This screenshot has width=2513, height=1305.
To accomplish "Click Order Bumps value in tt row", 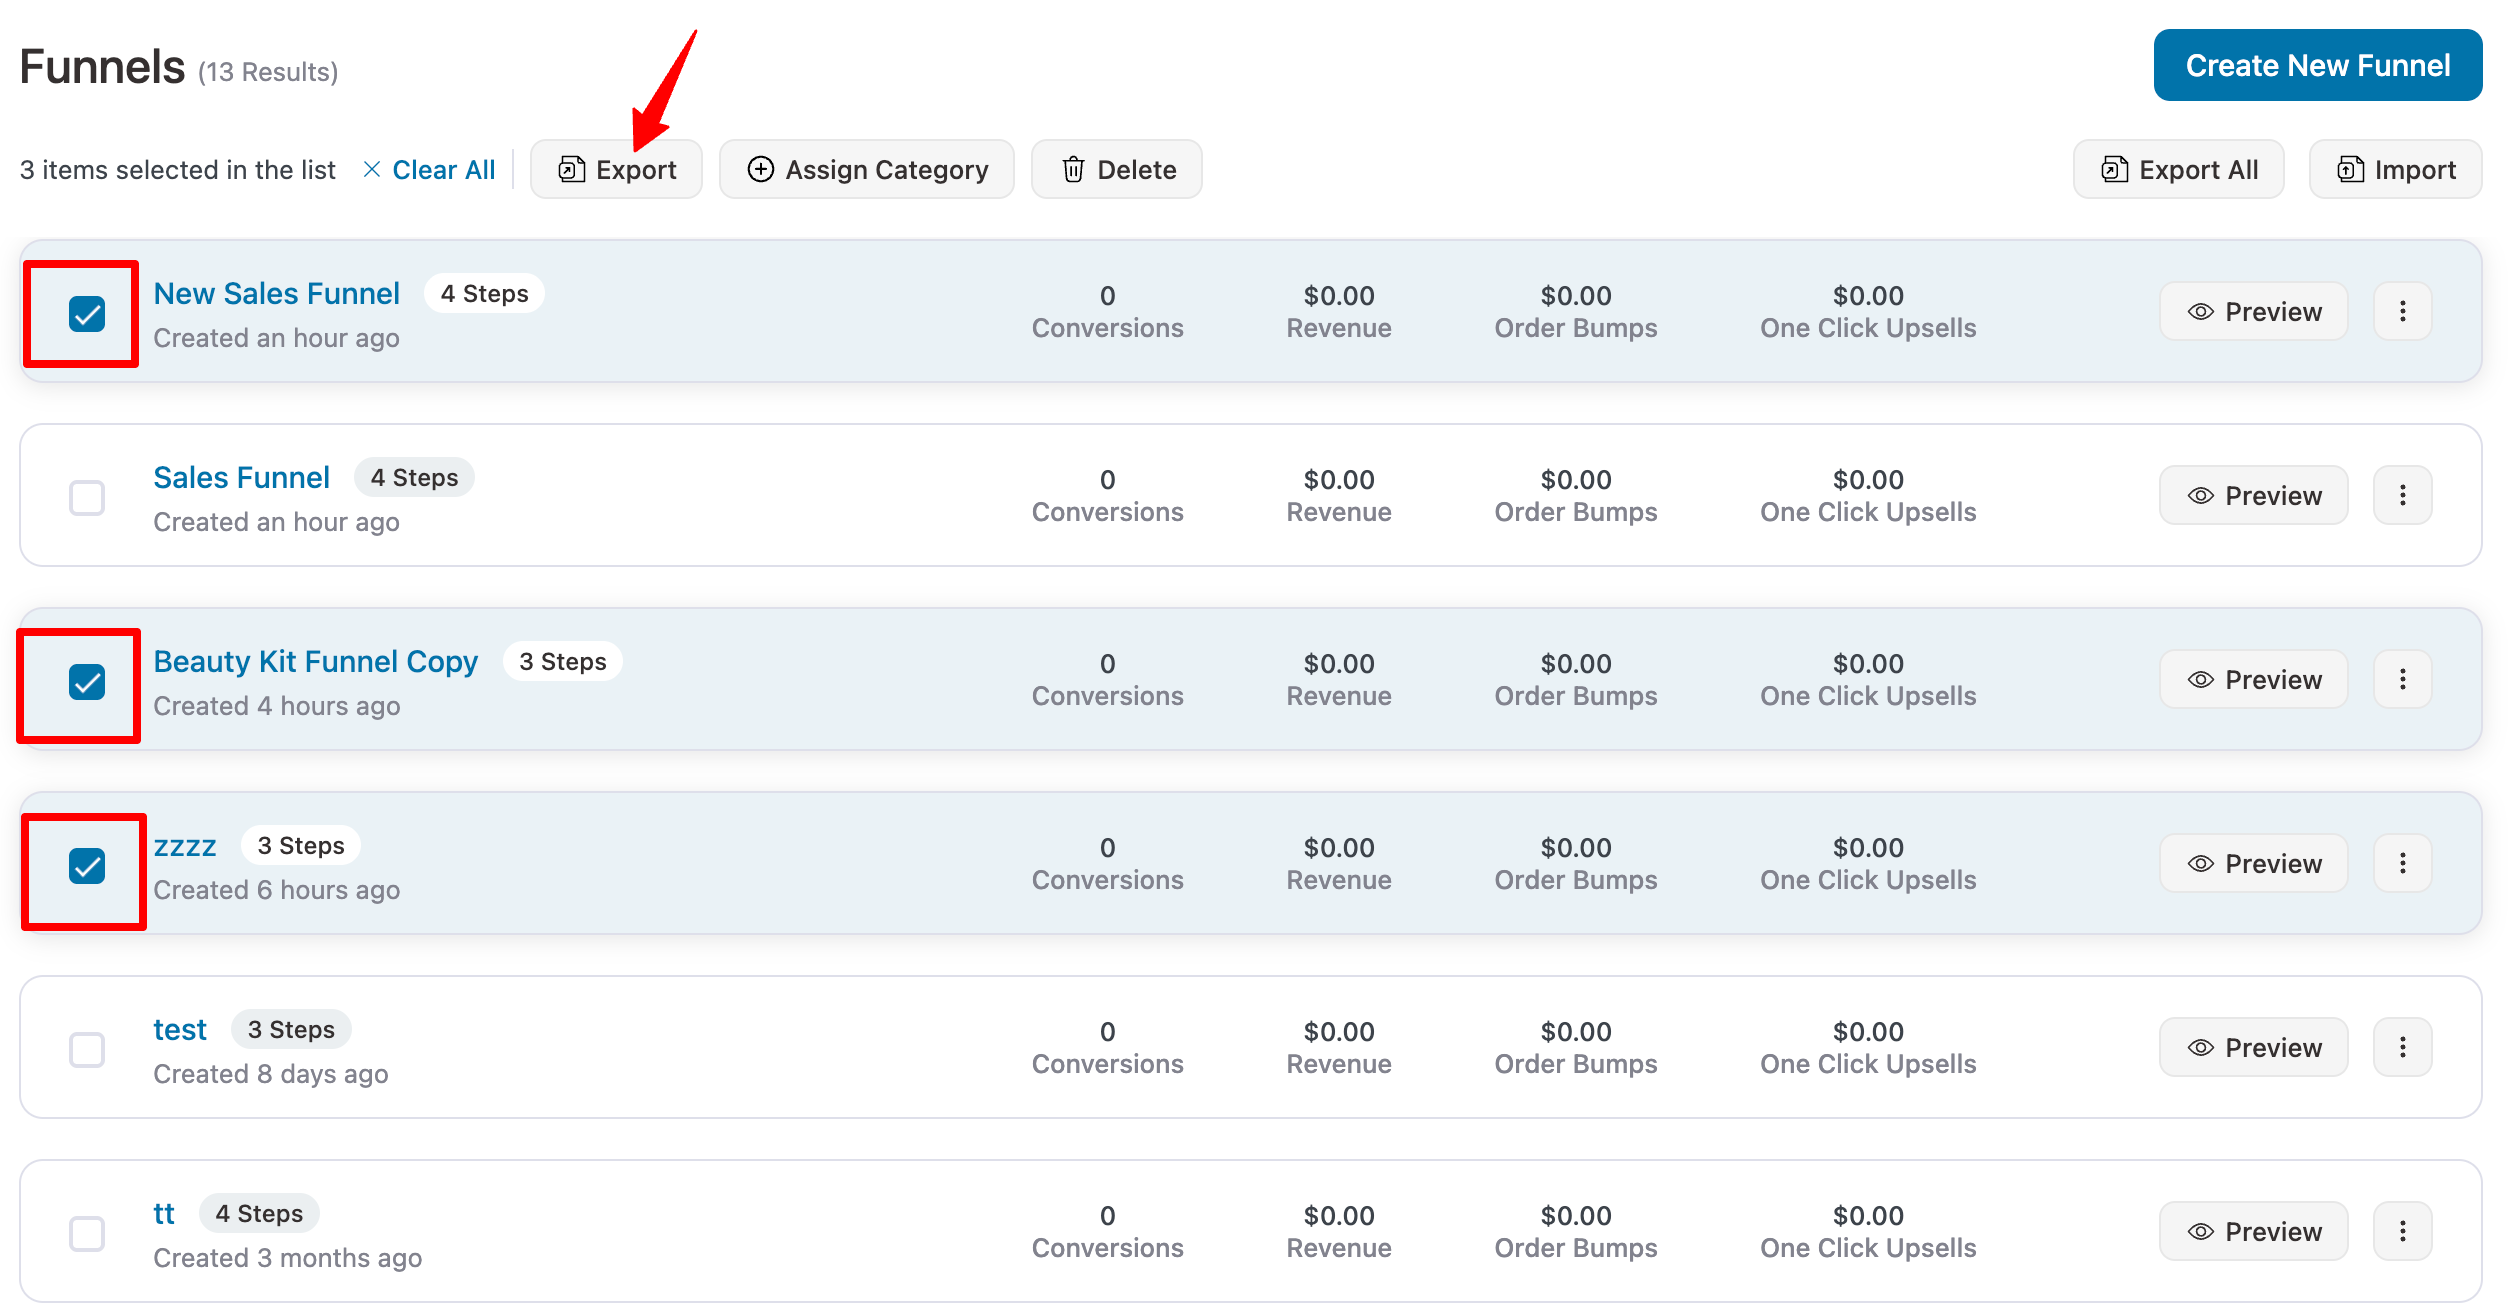I will 1576,1216.
